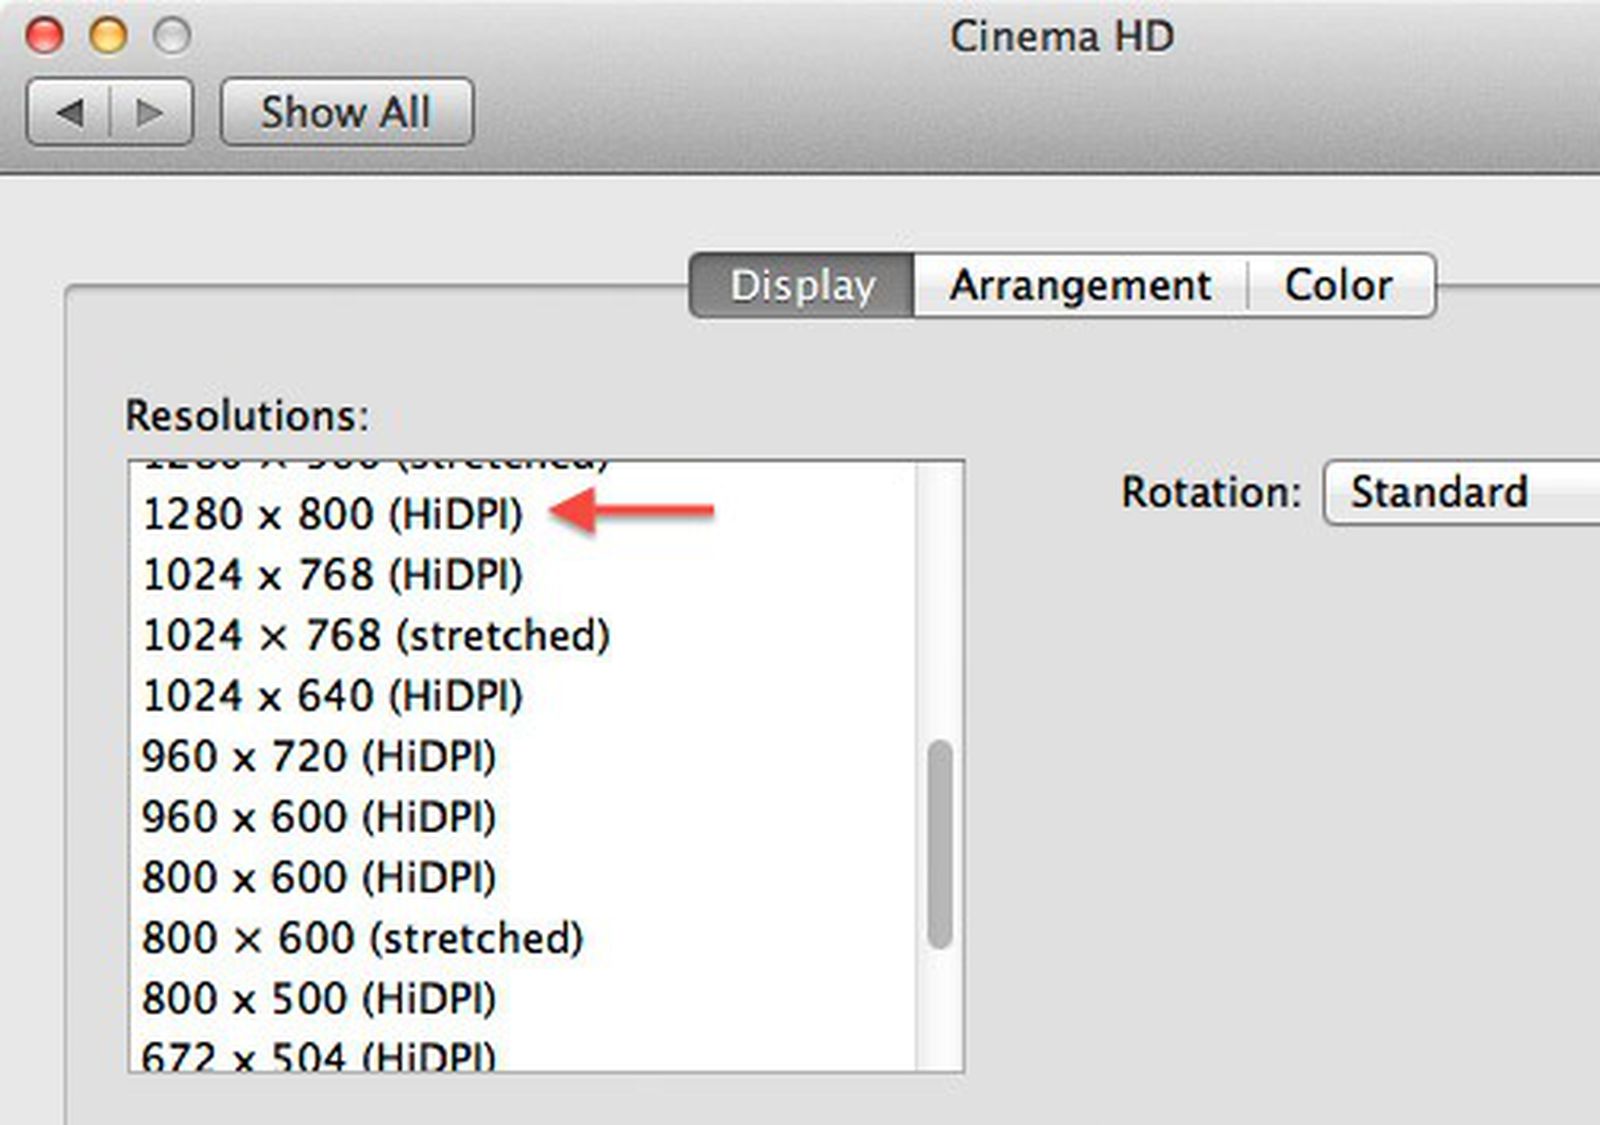Screen dimensions: 1600x1125
Task: Click the red close button
Action: (44, 33)
